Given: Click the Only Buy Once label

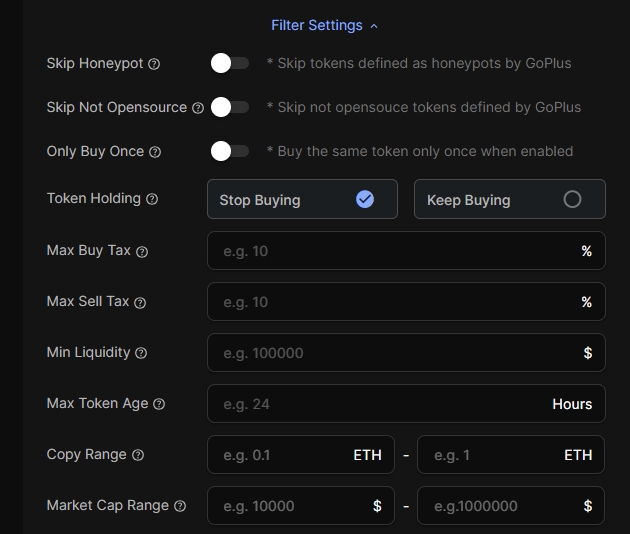Looking at the screenshot, I should (95, 151).
